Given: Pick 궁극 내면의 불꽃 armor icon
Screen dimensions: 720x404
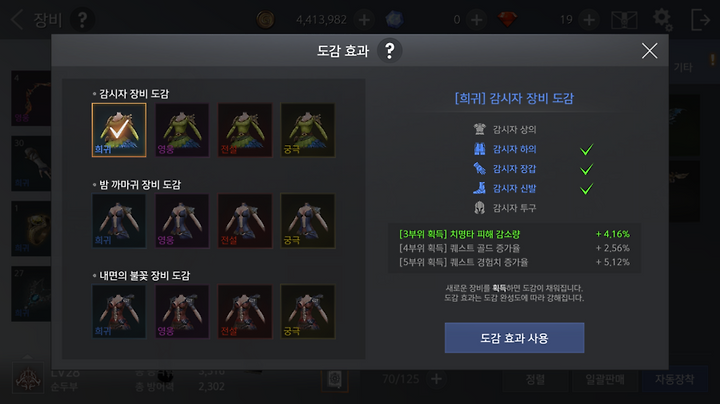Looking at the screenshot, I should pyautogui.click(x=308, y=312).
